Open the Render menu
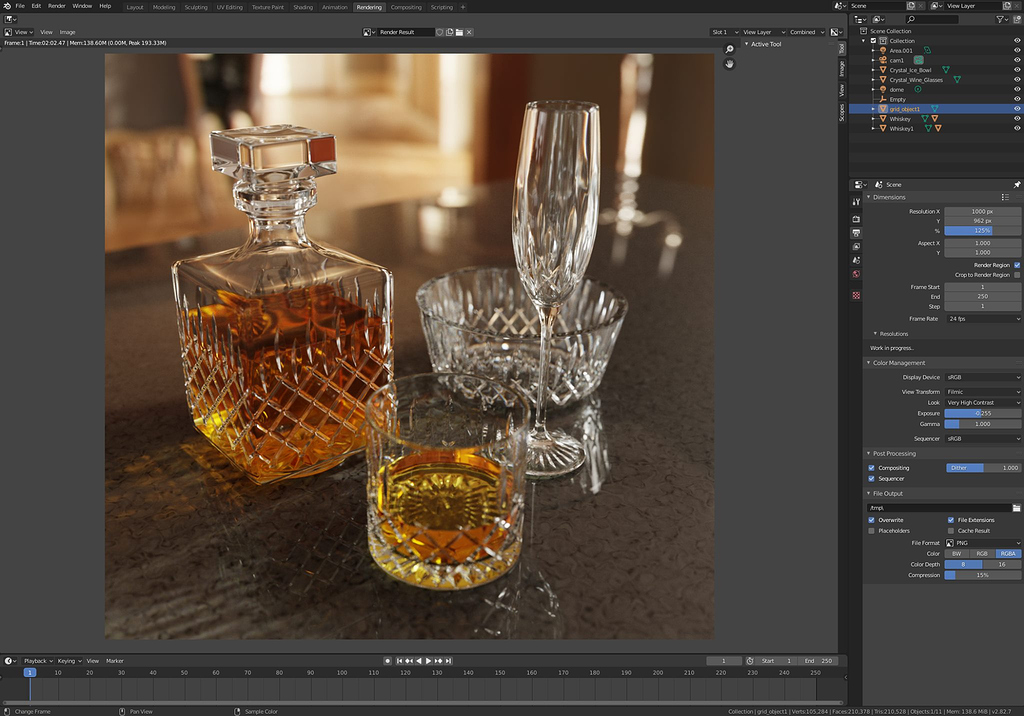1024x716 pixels. (57, 6)
